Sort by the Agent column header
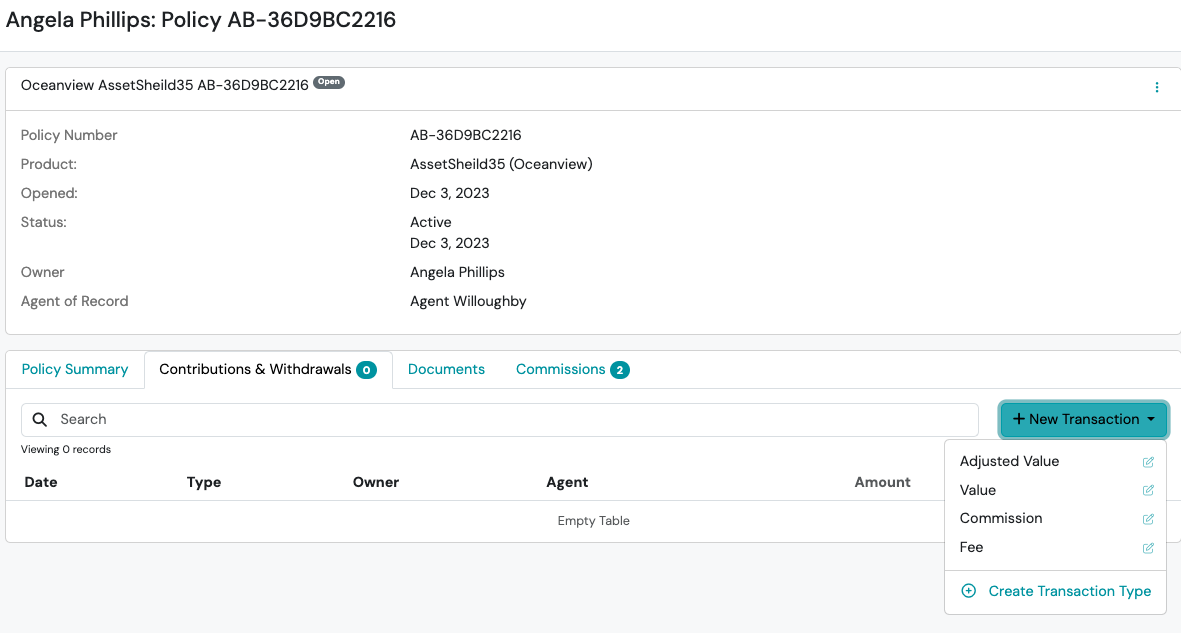 567,482
